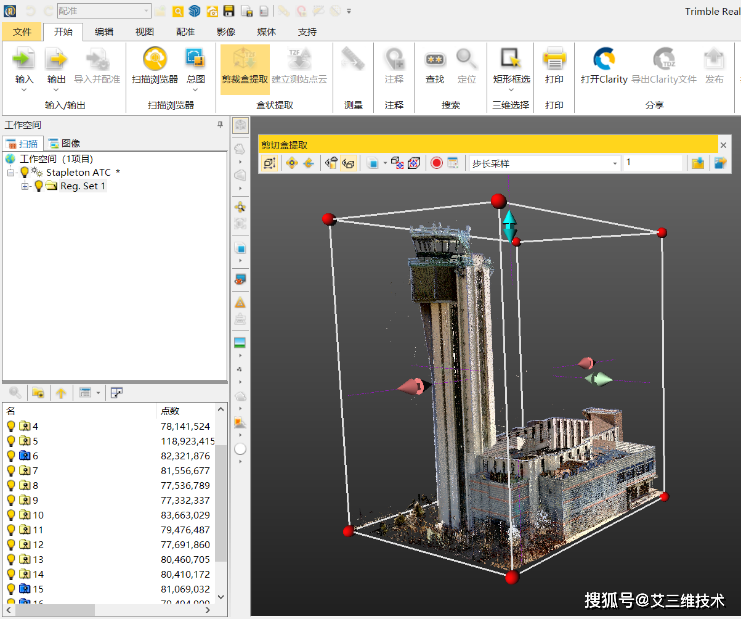
Task: Click the 打印 printer icon
Action: point(554,60)
